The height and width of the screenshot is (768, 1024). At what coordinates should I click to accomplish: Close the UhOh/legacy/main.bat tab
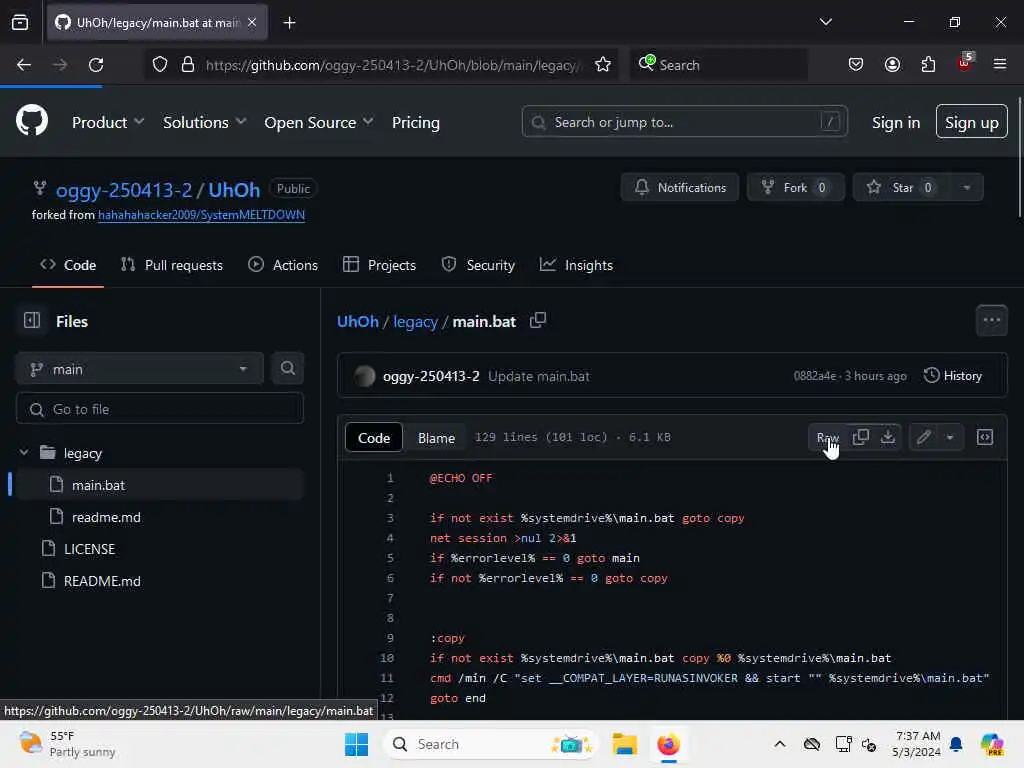coord(252,22)
